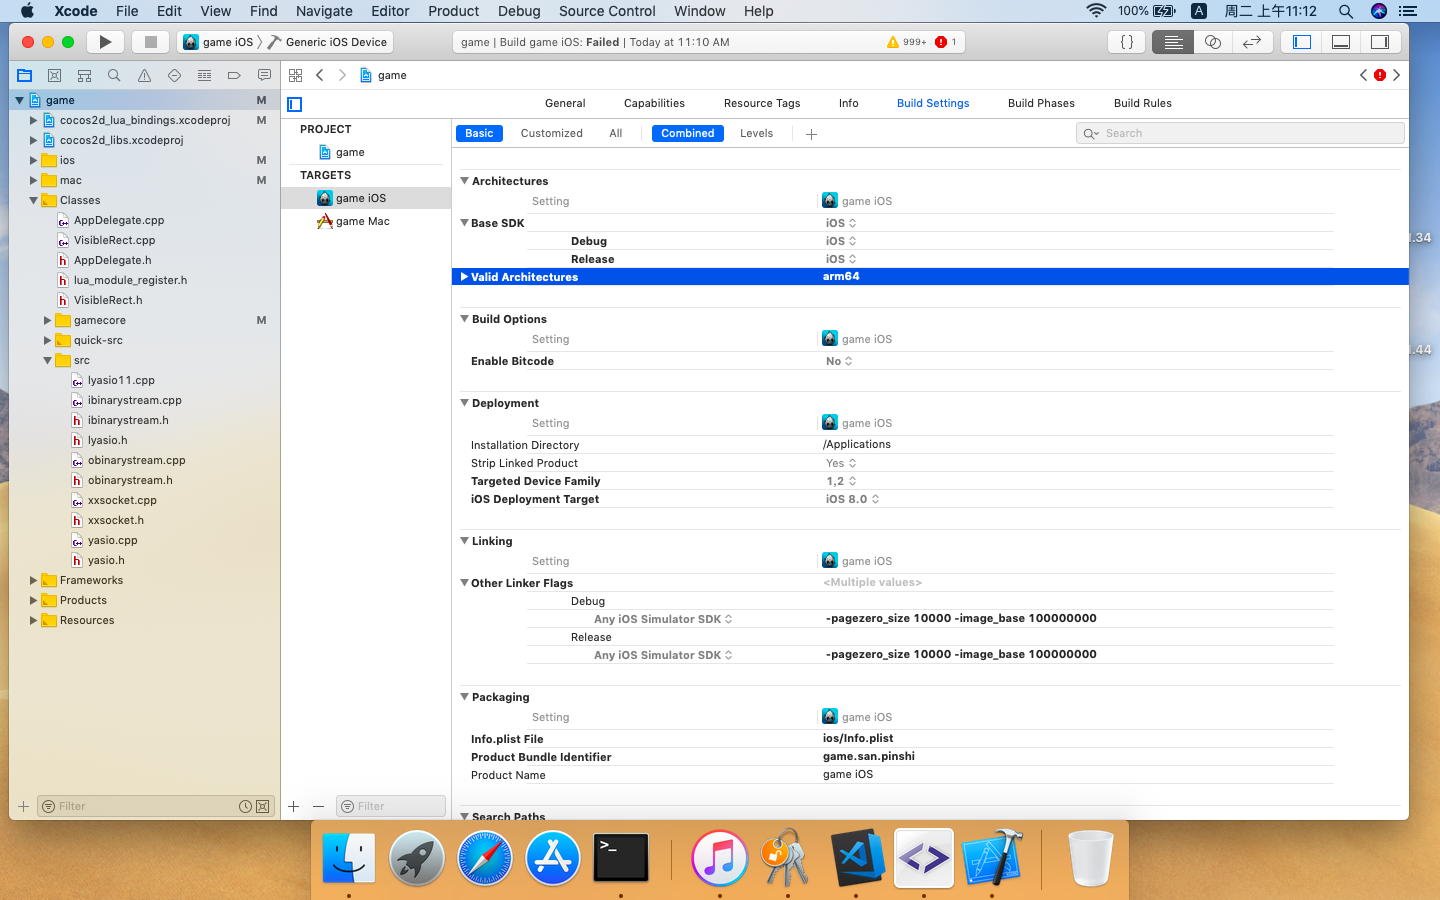Screen dimensions: 1440x900
Task: Show Customized build settings
Action: [552, 133]
